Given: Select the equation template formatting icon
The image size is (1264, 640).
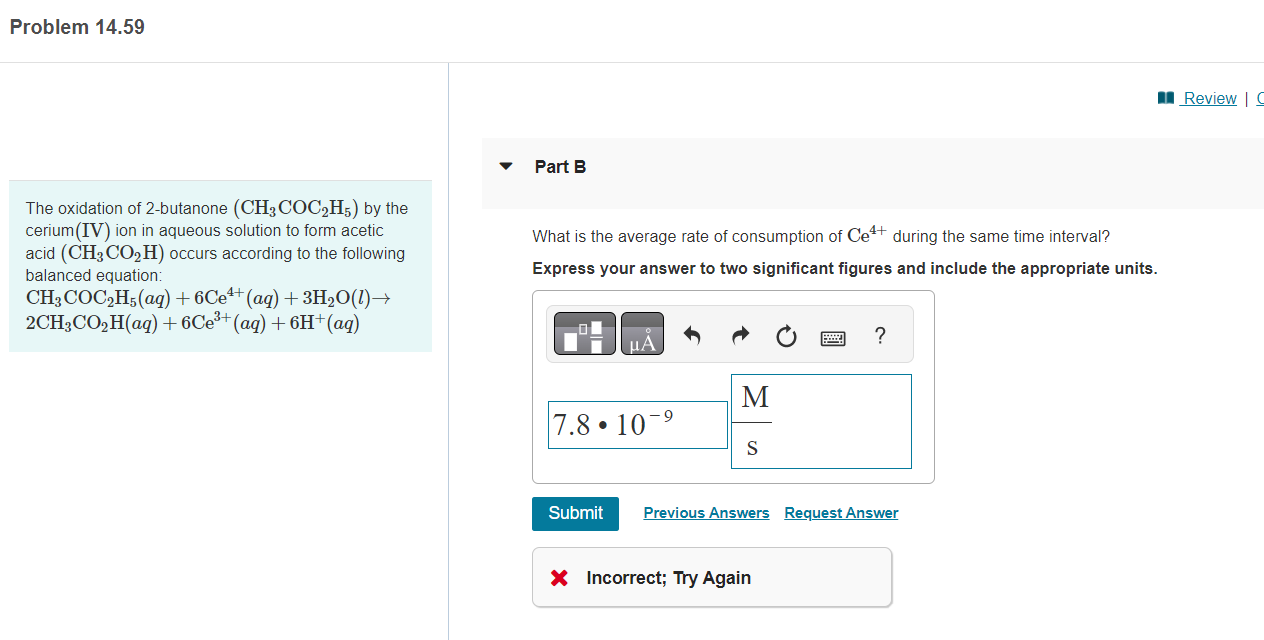Looking at the screenshot, I should click(584, 333).
